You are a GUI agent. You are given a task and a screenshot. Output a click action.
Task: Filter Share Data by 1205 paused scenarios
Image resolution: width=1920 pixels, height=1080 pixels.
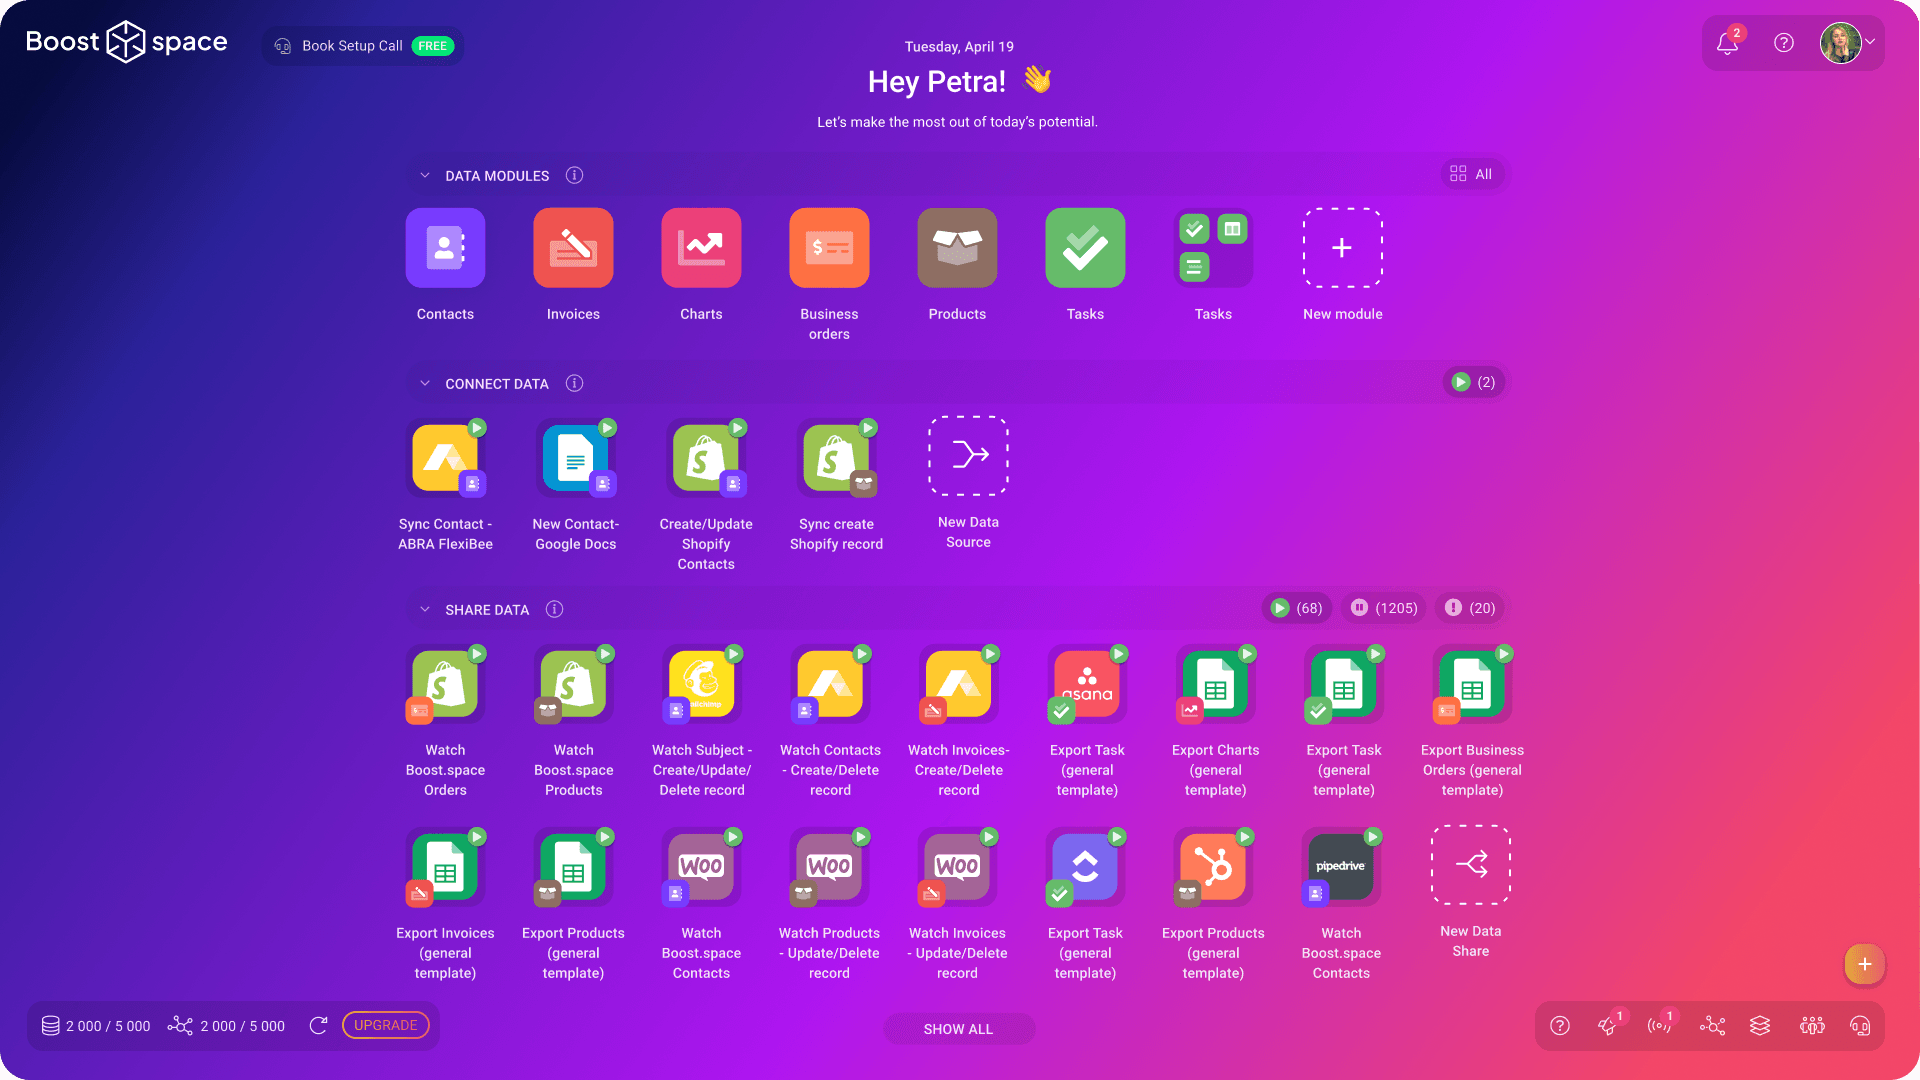tap(1384, 608)
